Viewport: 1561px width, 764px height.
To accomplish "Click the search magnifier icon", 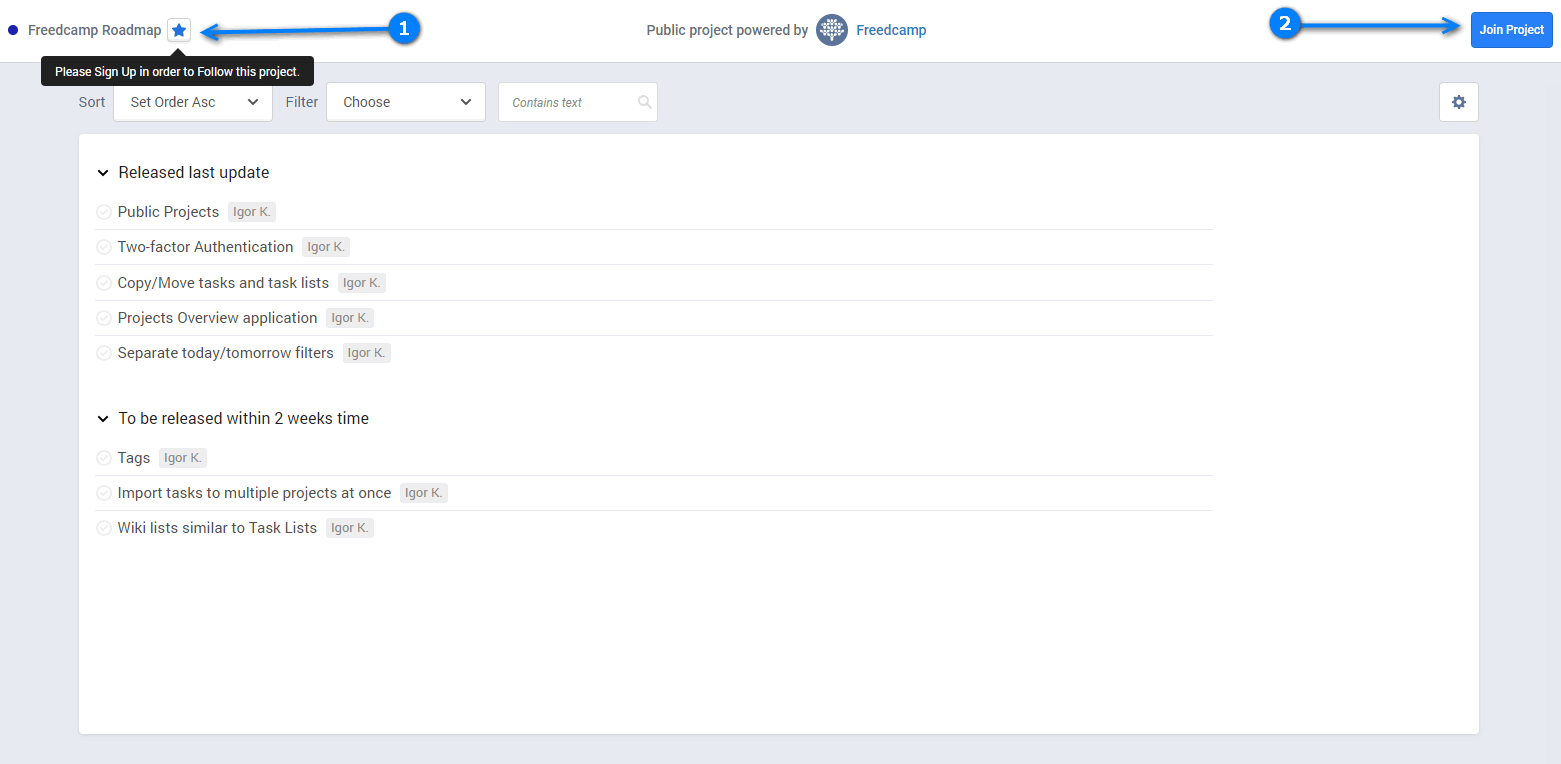I will (644, 102).
